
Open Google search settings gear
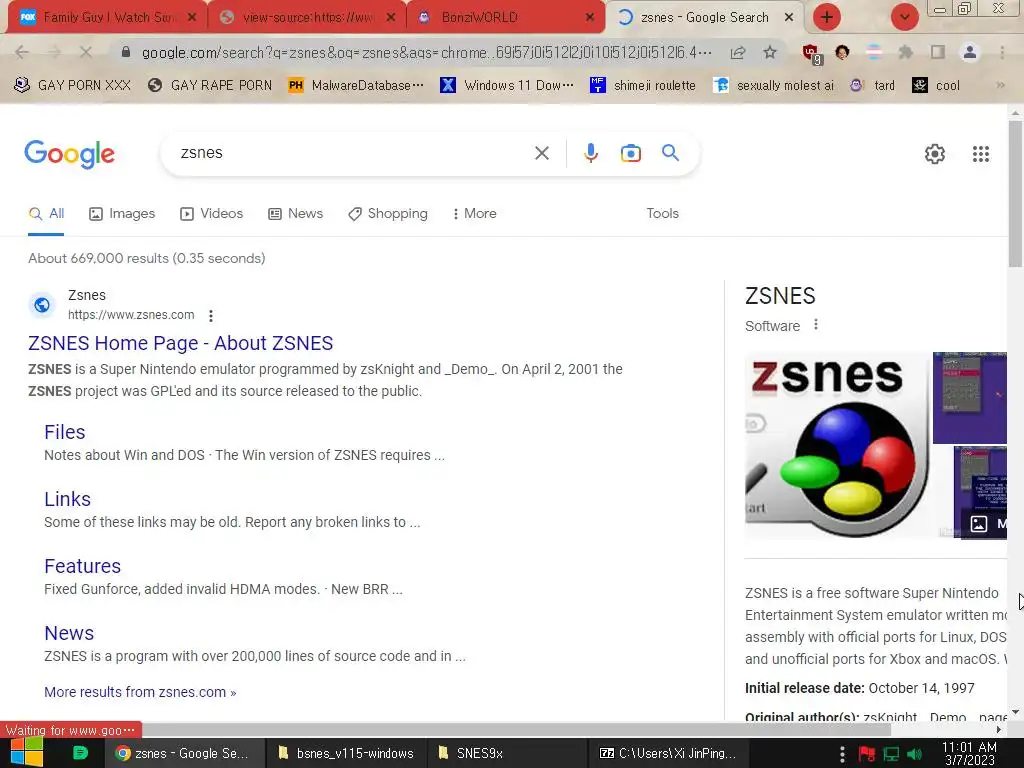(x=935, y=154)
